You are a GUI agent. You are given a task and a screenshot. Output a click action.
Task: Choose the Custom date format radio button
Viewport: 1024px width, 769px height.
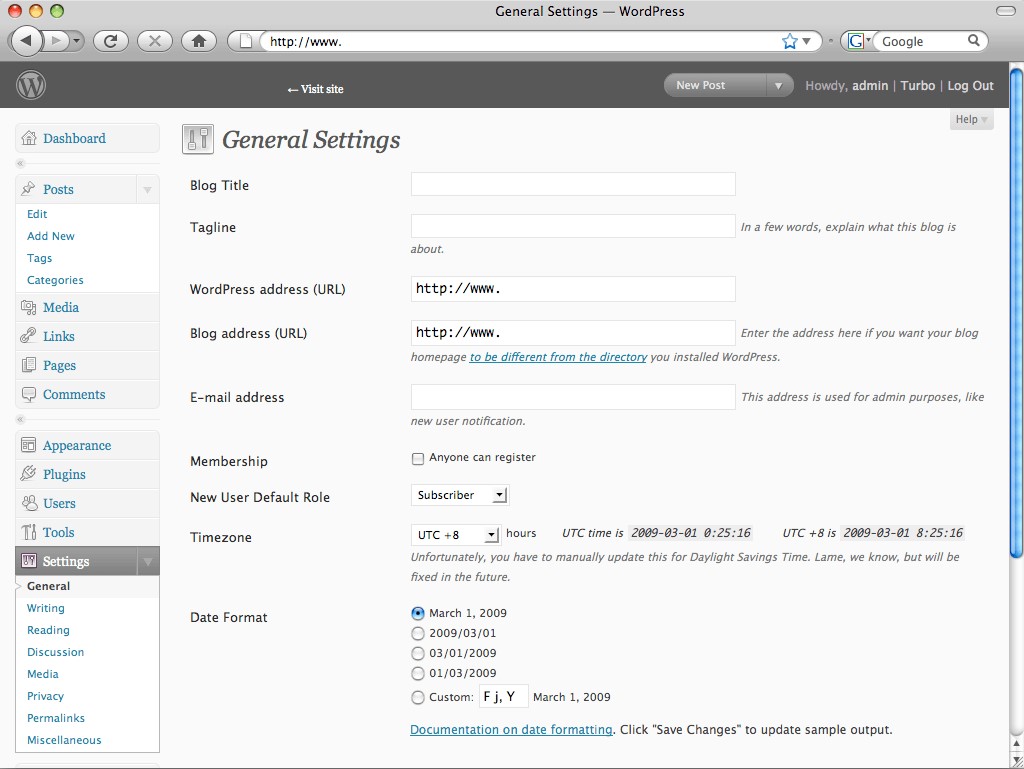418,697
